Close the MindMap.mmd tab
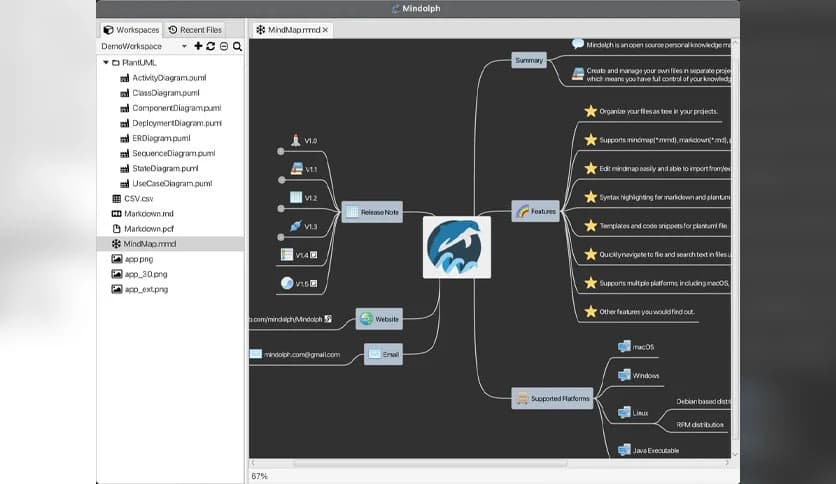 click(325, 30)
